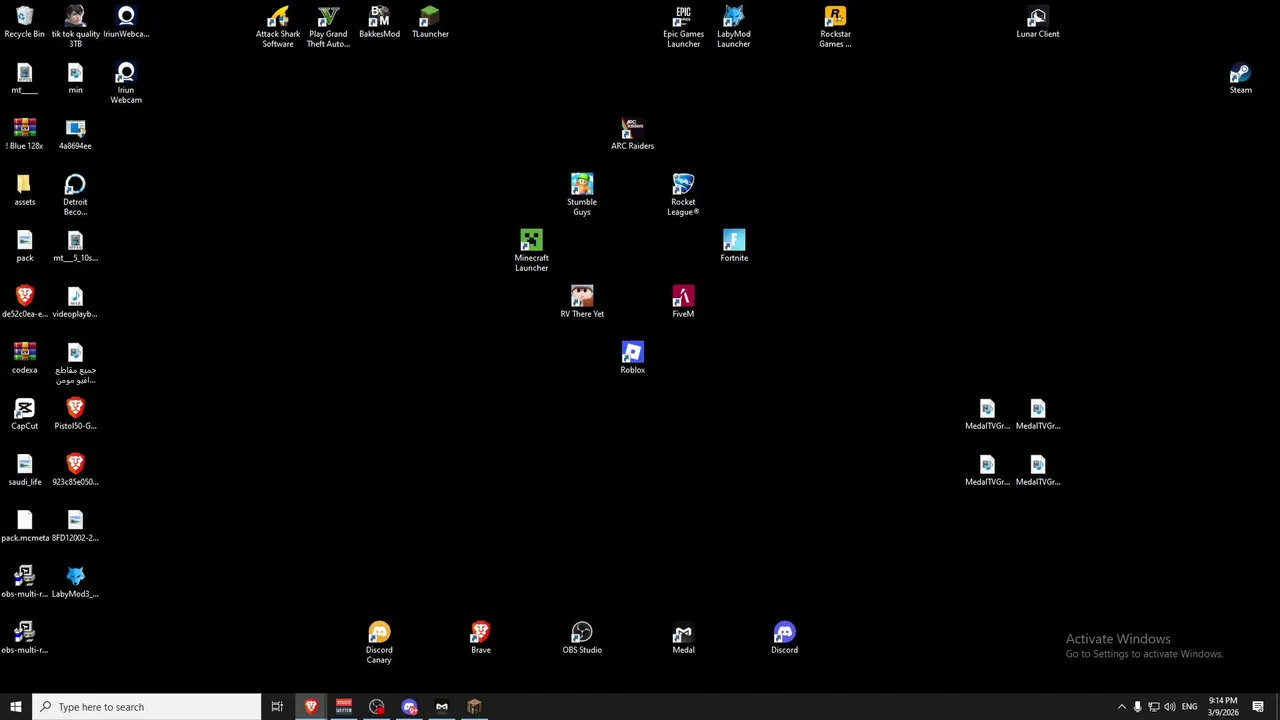Image resolution: width=1280 pixels, height=720 pixels.
Task: Select the videoplayb... file
Action: pyautogui.click(x=75, y=302)
